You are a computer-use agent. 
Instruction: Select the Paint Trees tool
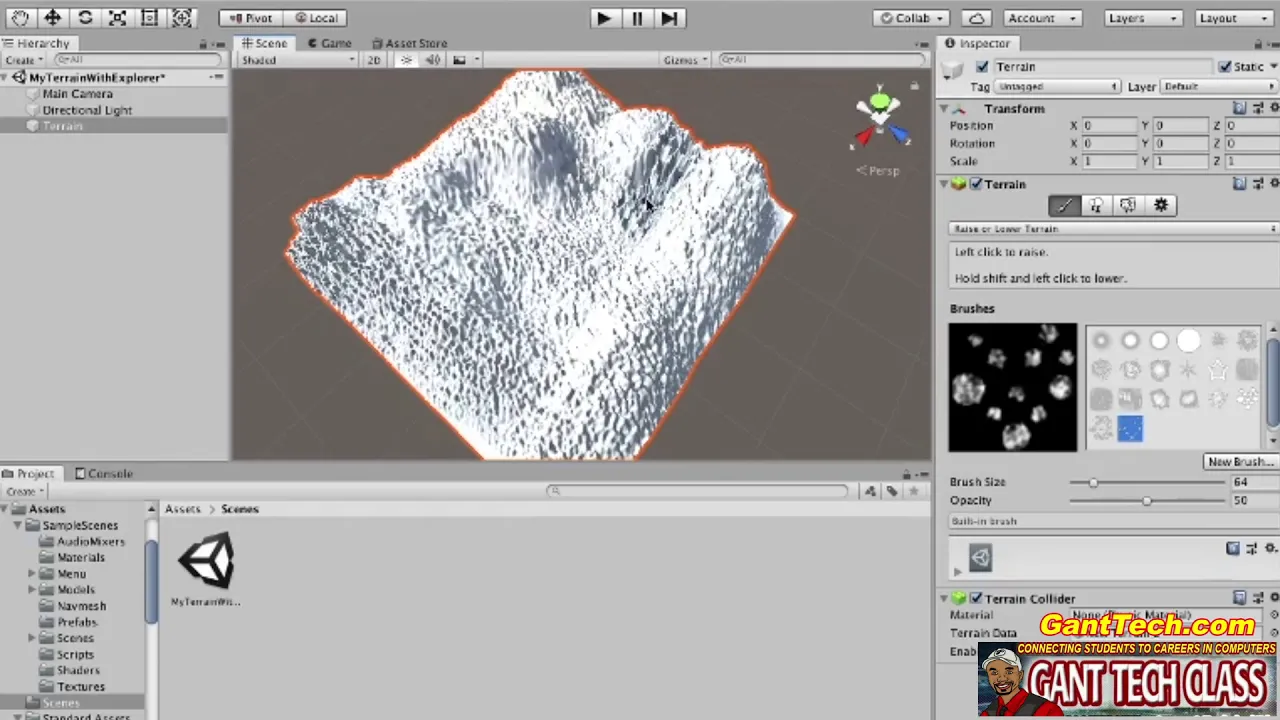point(1096,205)
